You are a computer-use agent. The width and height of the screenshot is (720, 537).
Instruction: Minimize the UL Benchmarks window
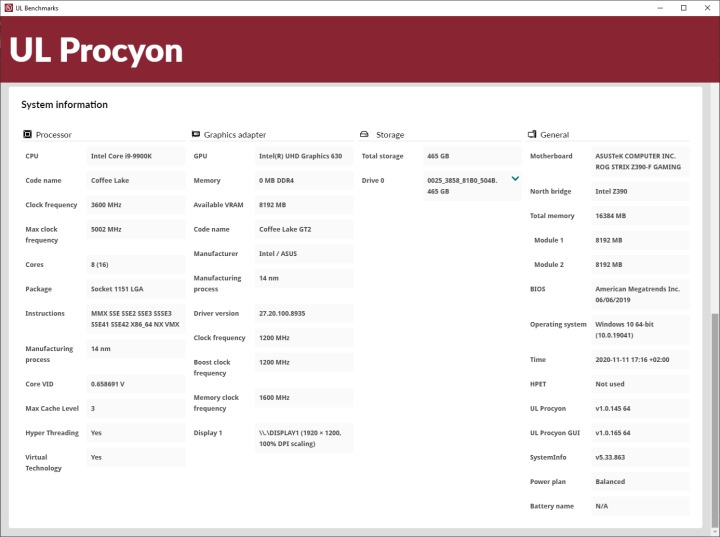point(660,8)
